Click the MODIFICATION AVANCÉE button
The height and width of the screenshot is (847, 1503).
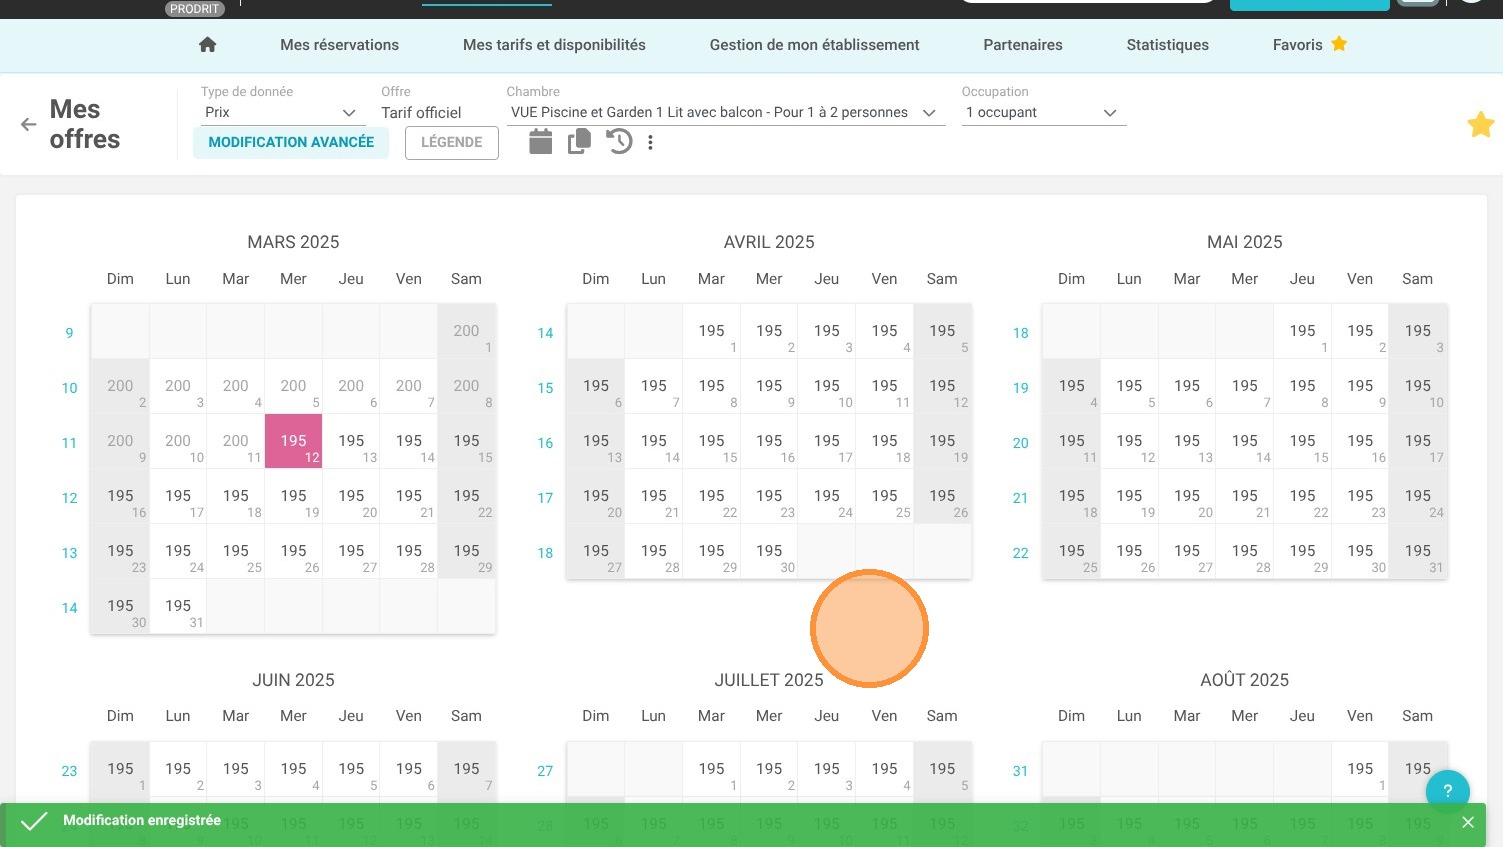tap(291, 142)
